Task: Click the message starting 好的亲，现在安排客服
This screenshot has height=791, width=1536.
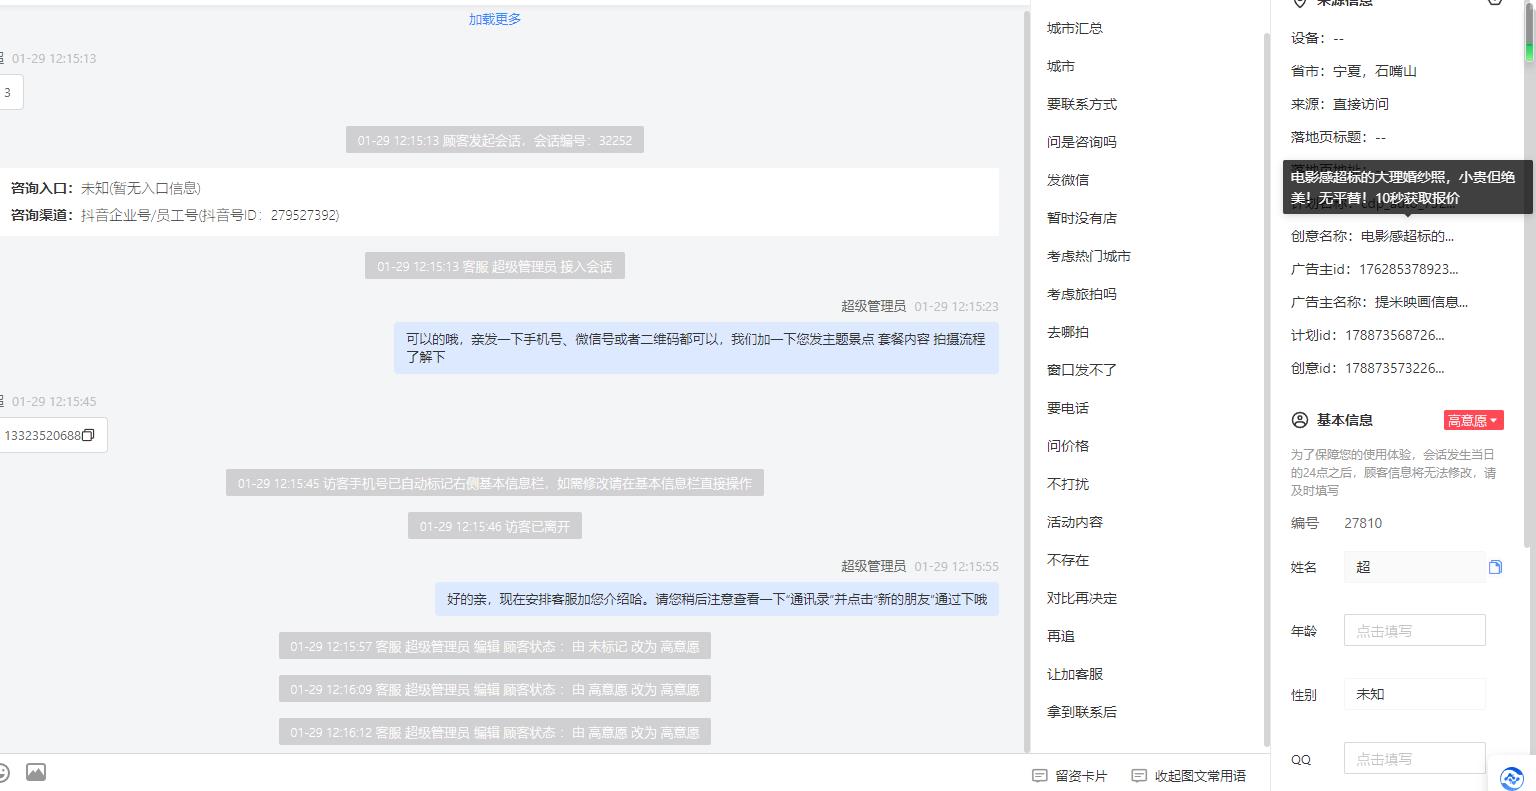Action: (717, 599)
